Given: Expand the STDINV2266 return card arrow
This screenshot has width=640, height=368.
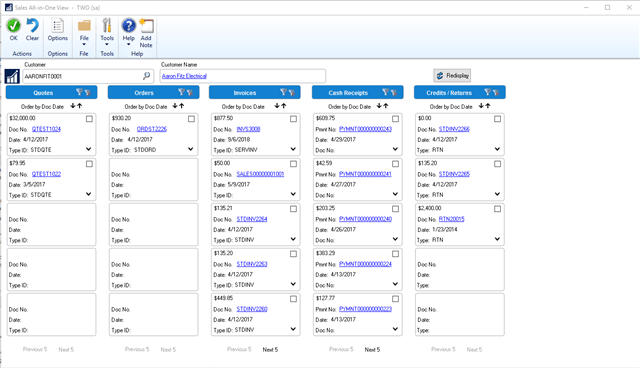Looking at the screenshot, I should (x=497, y=149).
